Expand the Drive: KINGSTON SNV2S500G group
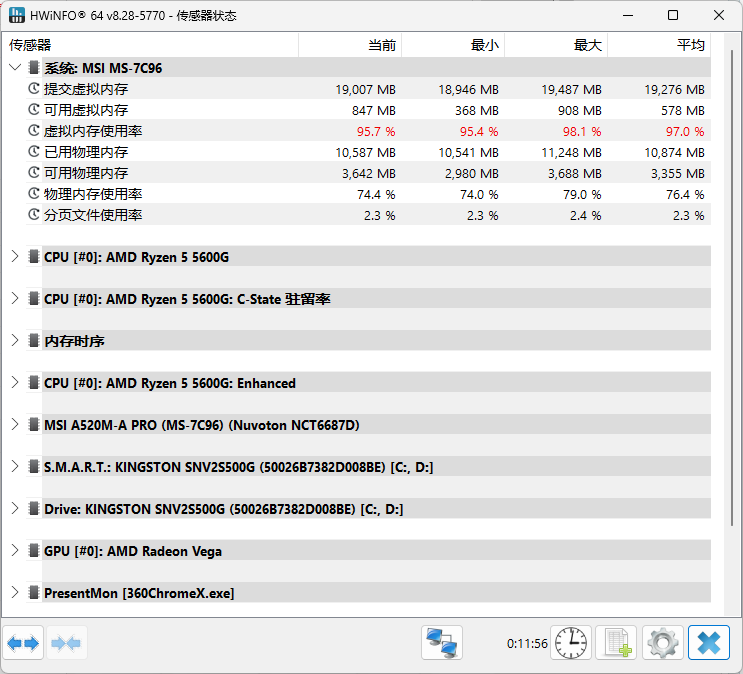 [15, 509]
